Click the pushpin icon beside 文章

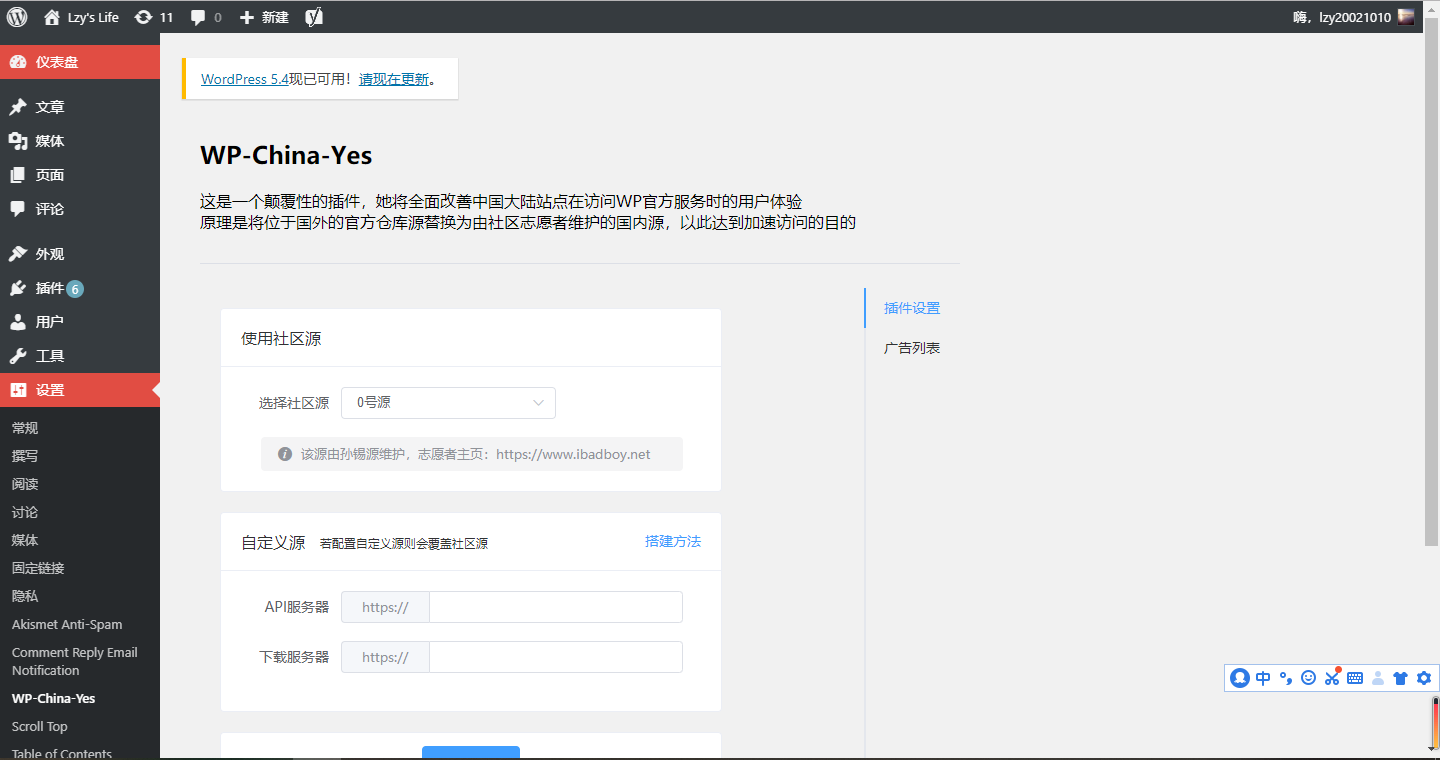click(18, 107)
